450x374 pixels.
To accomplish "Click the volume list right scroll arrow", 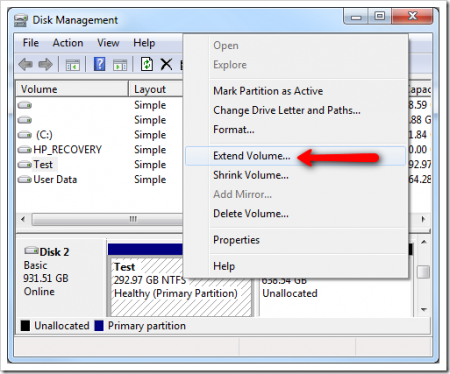I will point(423,219).
